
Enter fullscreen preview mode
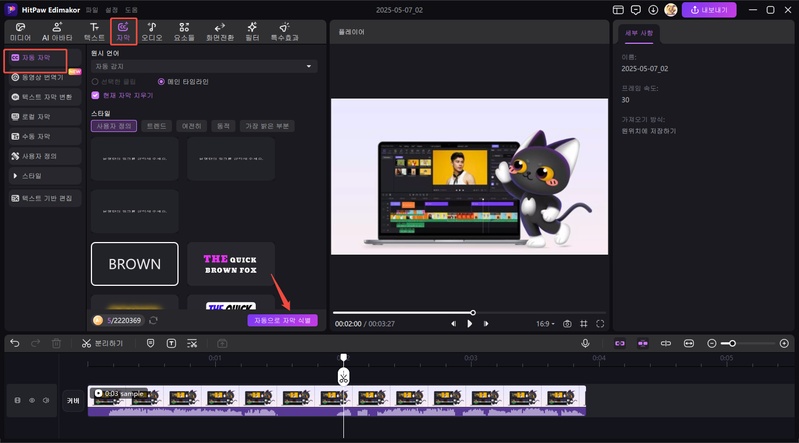(600, 324)
